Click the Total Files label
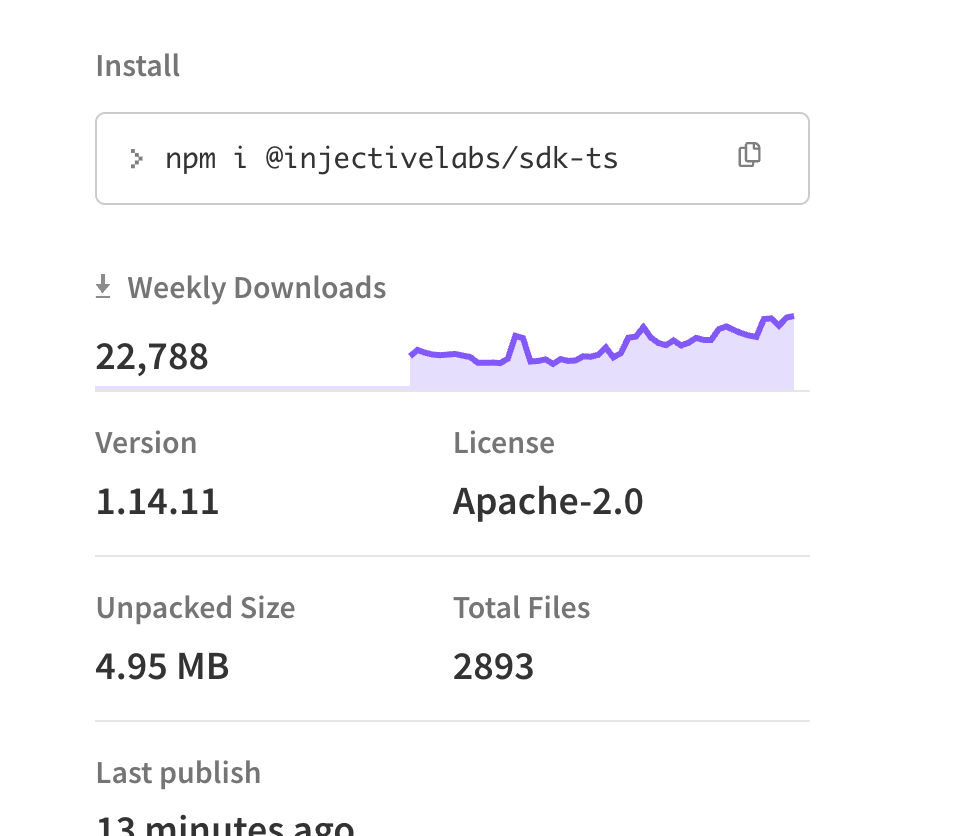958x836 pixels. point(522,608)
